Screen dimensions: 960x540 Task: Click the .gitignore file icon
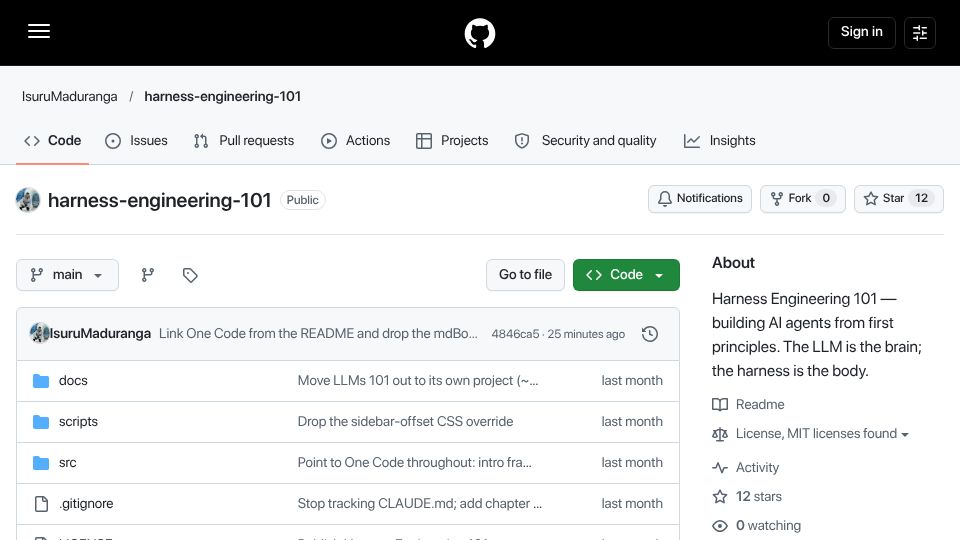[x=41, y=504]
